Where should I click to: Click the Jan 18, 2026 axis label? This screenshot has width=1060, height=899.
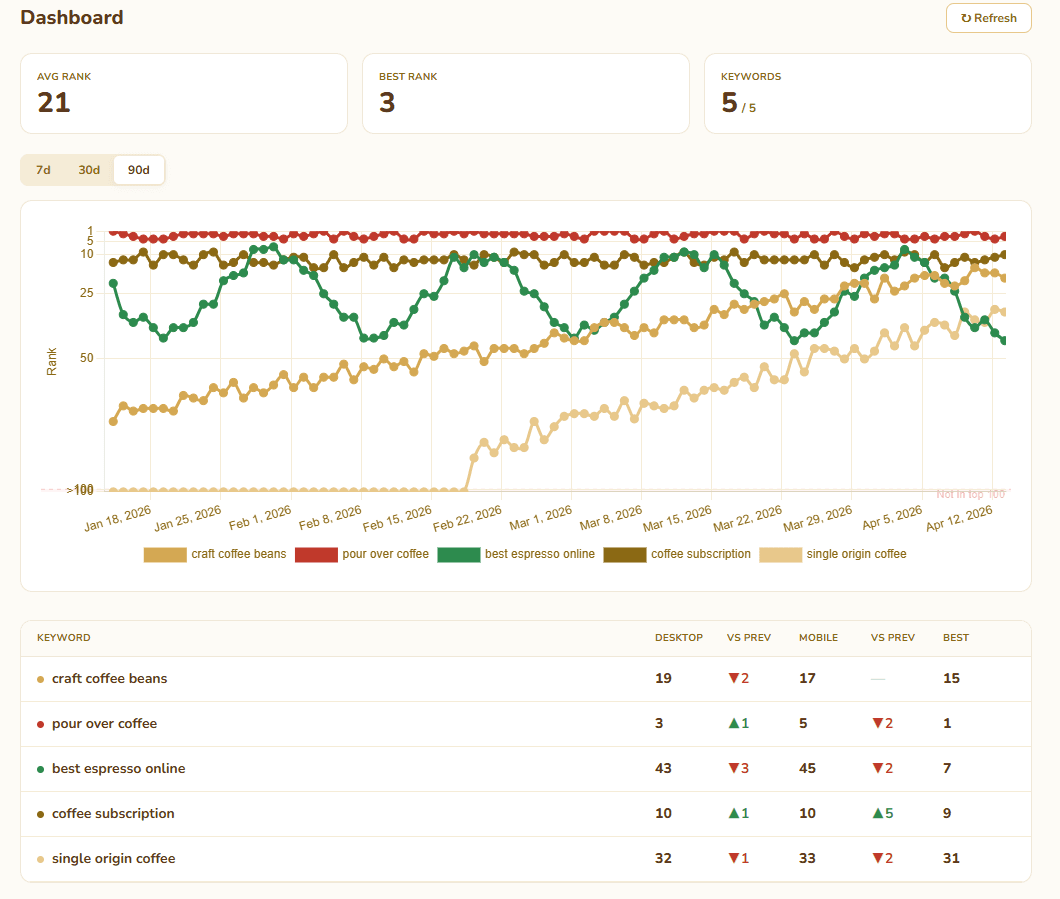click(118, 518)
